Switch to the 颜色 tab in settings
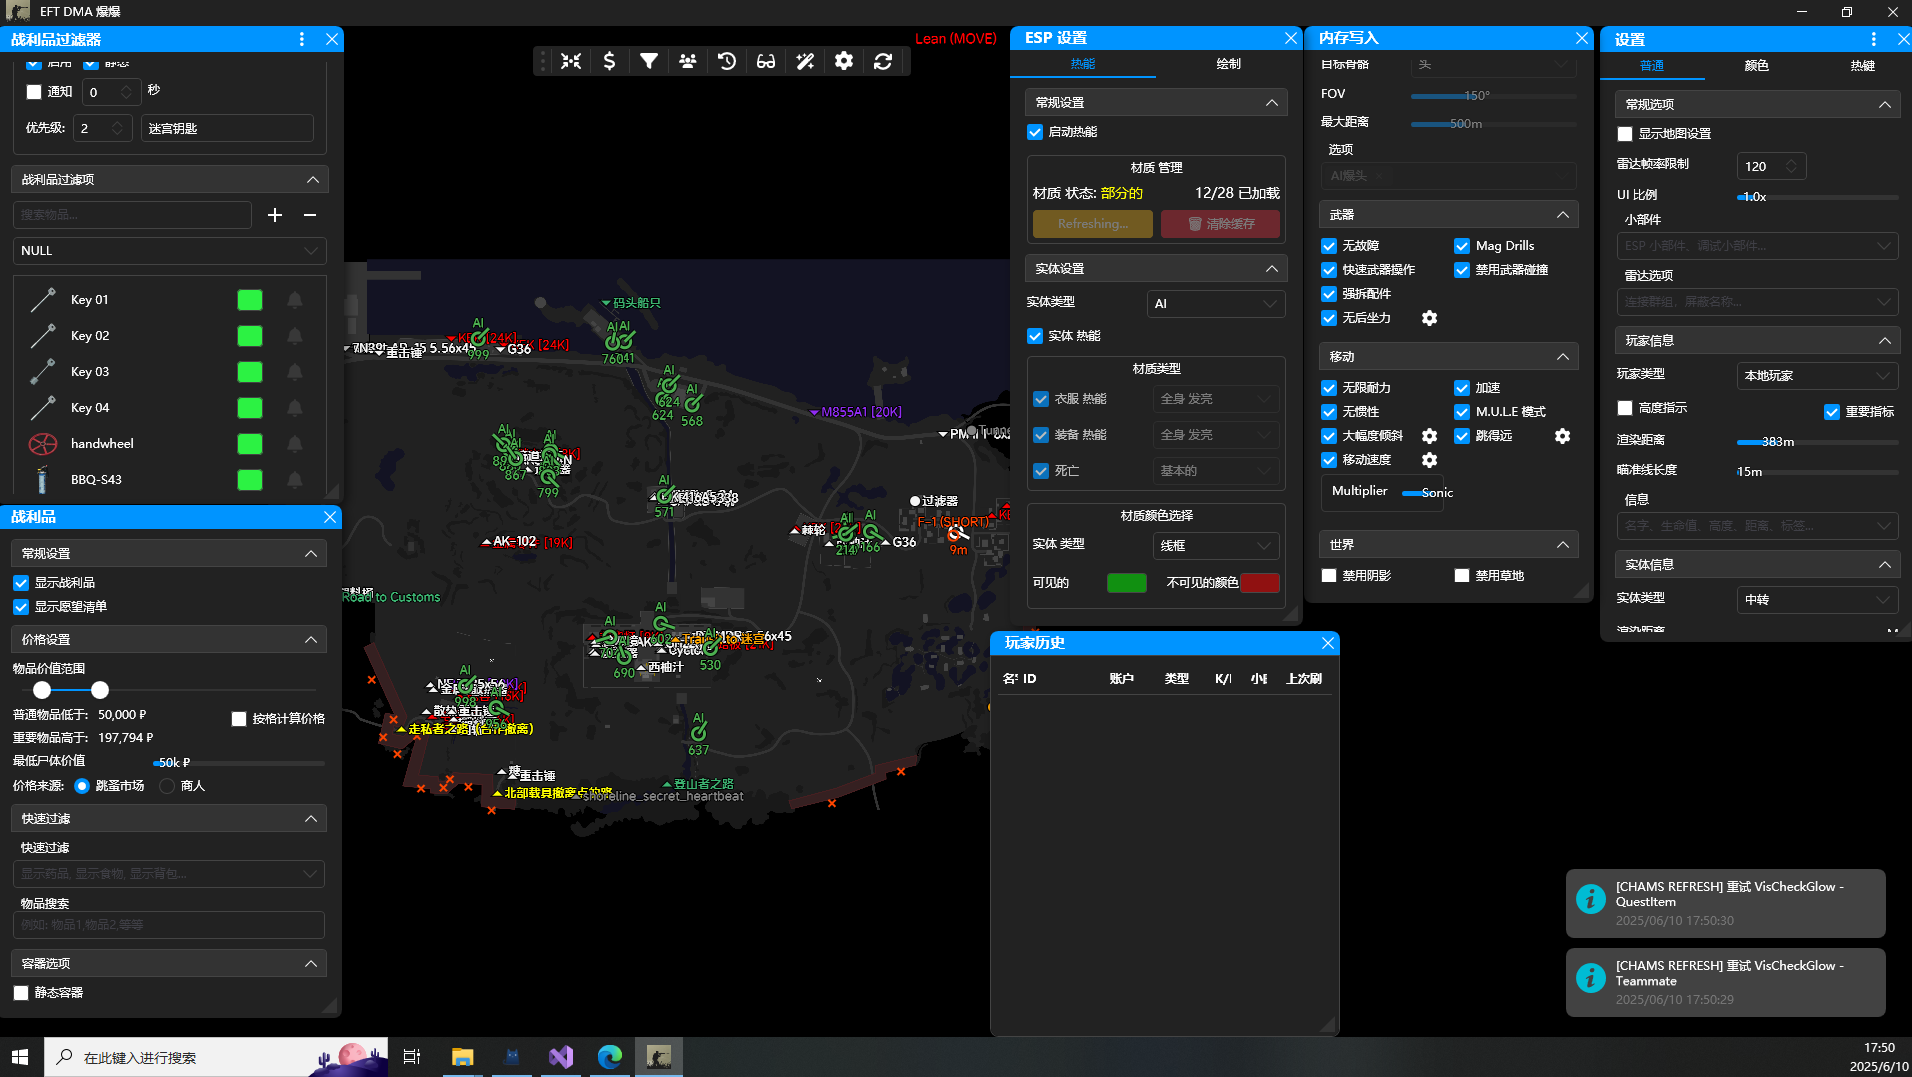Screen dimensions: 1912x1077 [1757, 66]
